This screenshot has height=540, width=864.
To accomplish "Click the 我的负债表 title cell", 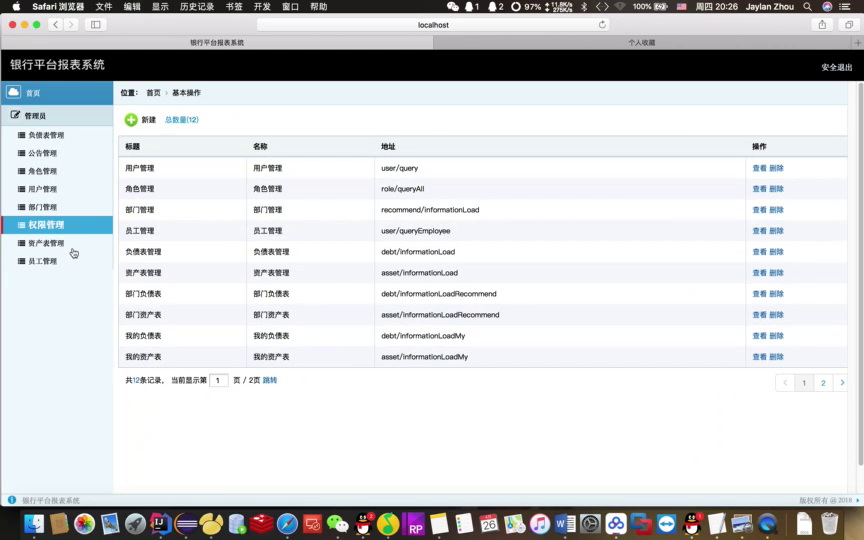I will (x=182, y=336).
